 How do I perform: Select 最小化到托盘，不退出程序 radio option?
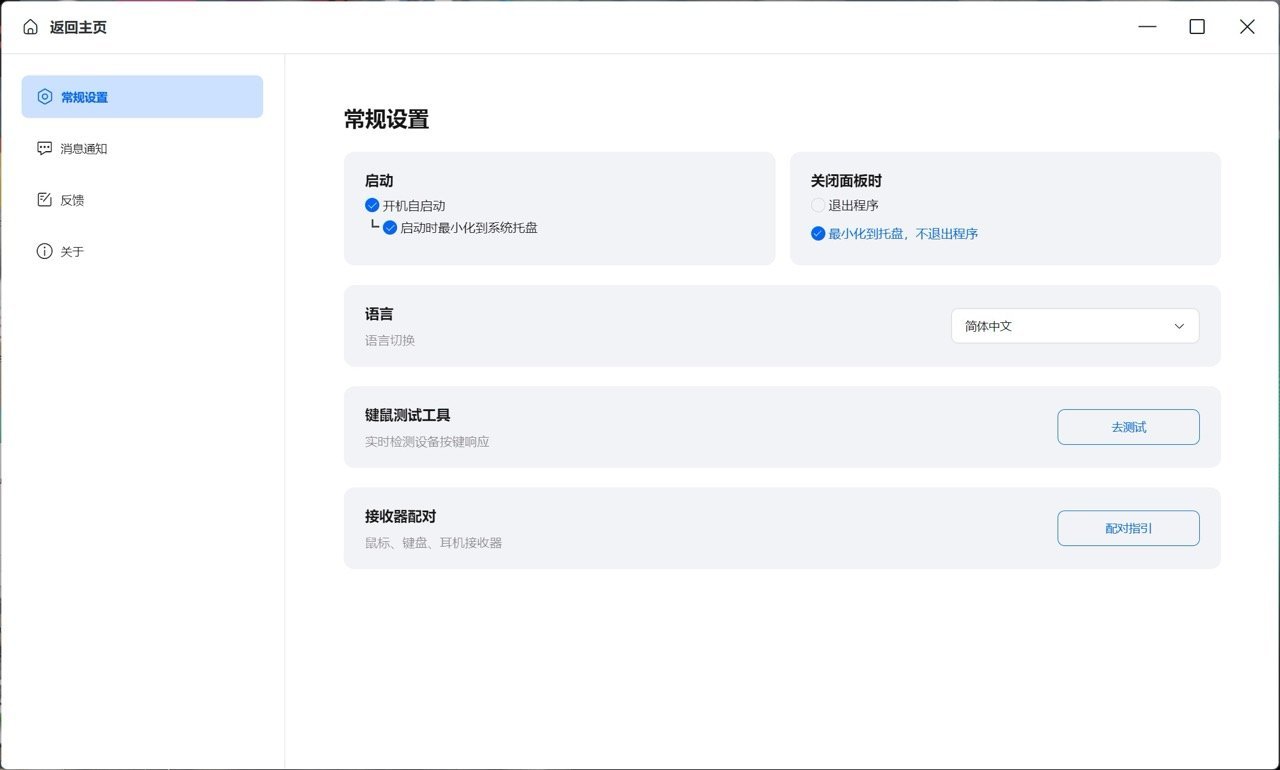coord(818,233)
